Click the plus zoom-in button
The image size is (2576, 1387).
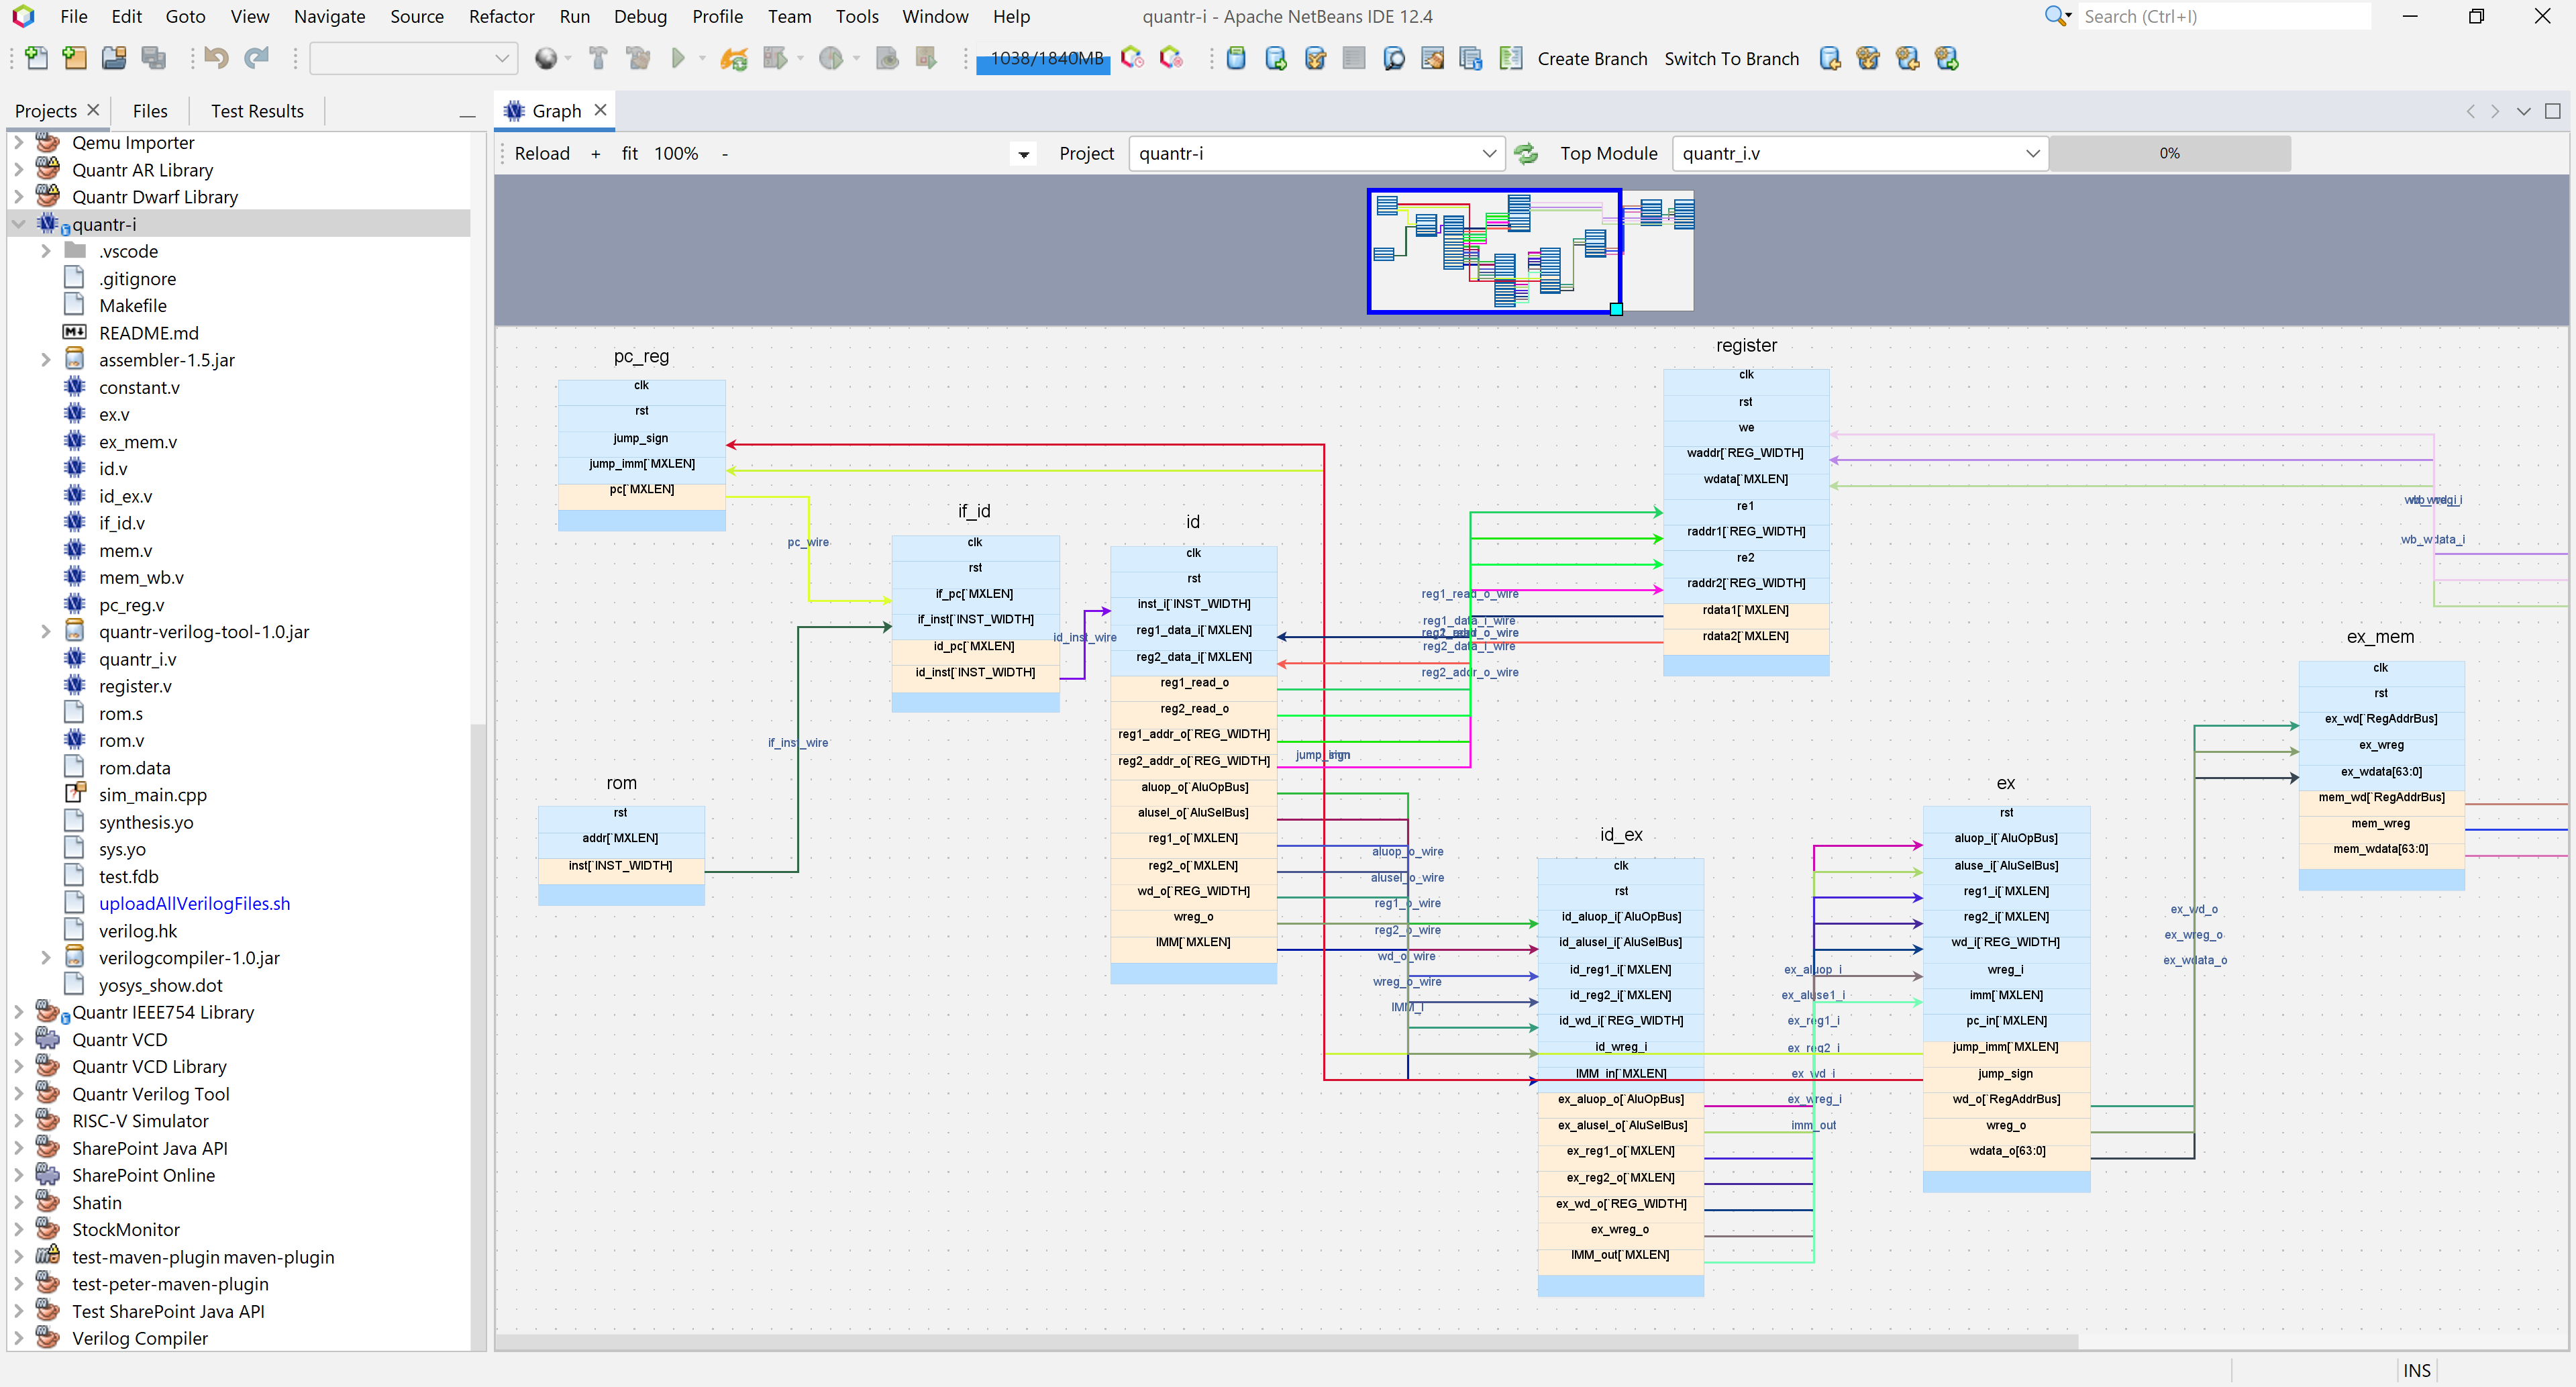(595, 153)
